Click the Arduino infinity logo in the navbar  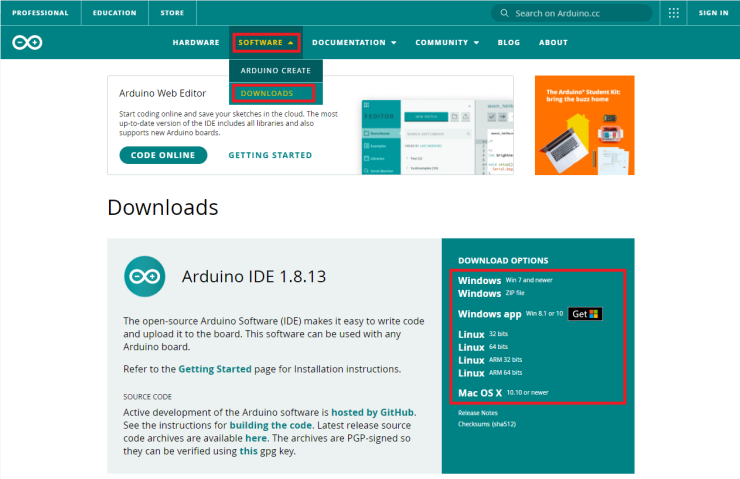coord(27,42)
